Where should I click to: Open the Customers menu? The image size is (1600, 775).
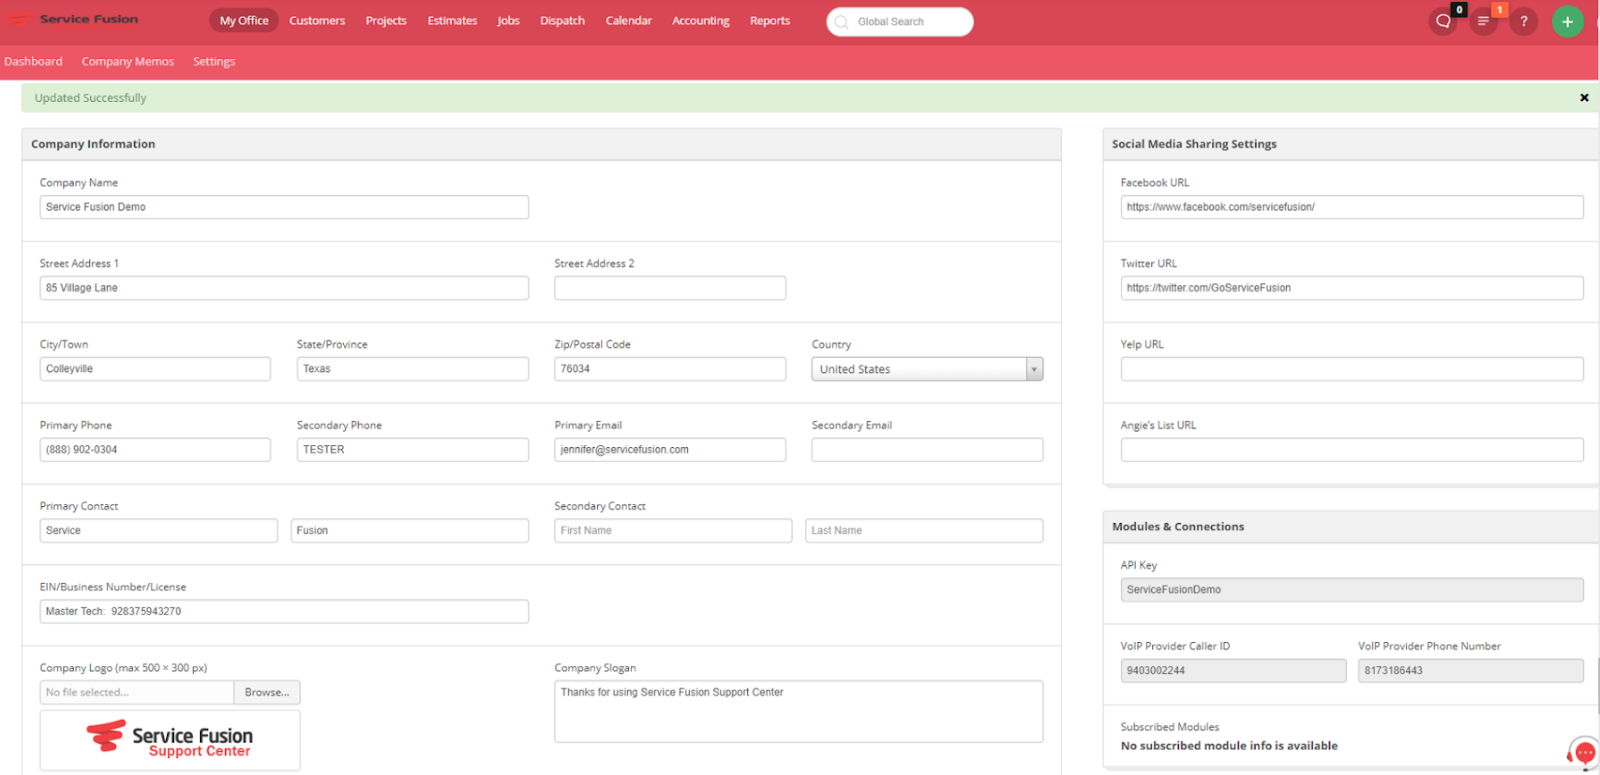click(317, 21)
